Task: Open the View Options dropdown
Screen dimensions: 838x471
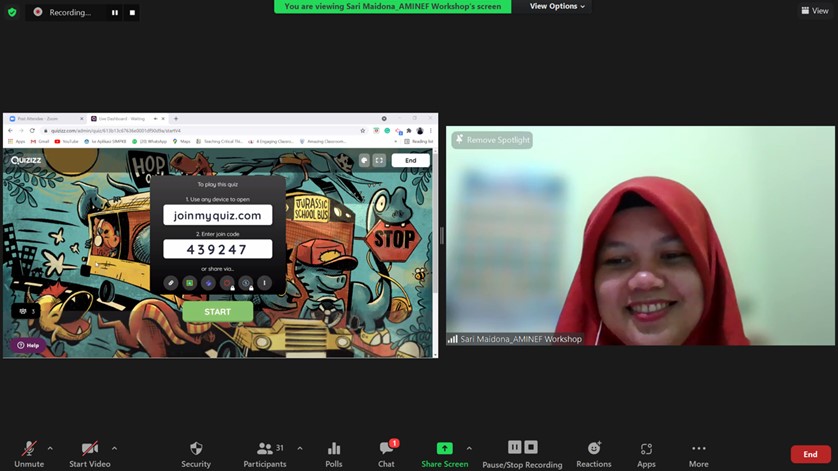Action: [x=557, y=6]
